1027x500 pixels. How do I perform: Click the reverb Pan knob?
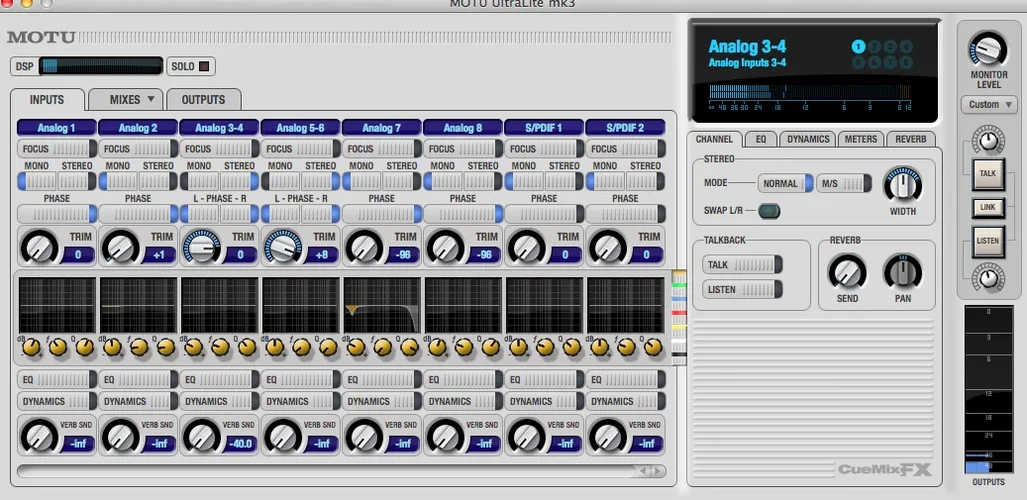coord(902,272)
